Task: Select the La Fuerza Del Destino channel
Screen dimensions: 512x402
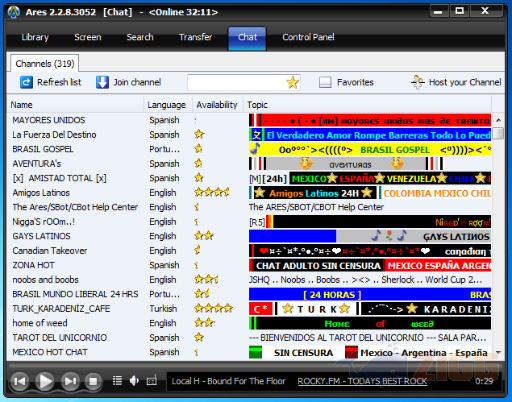Action: (54, 135)
